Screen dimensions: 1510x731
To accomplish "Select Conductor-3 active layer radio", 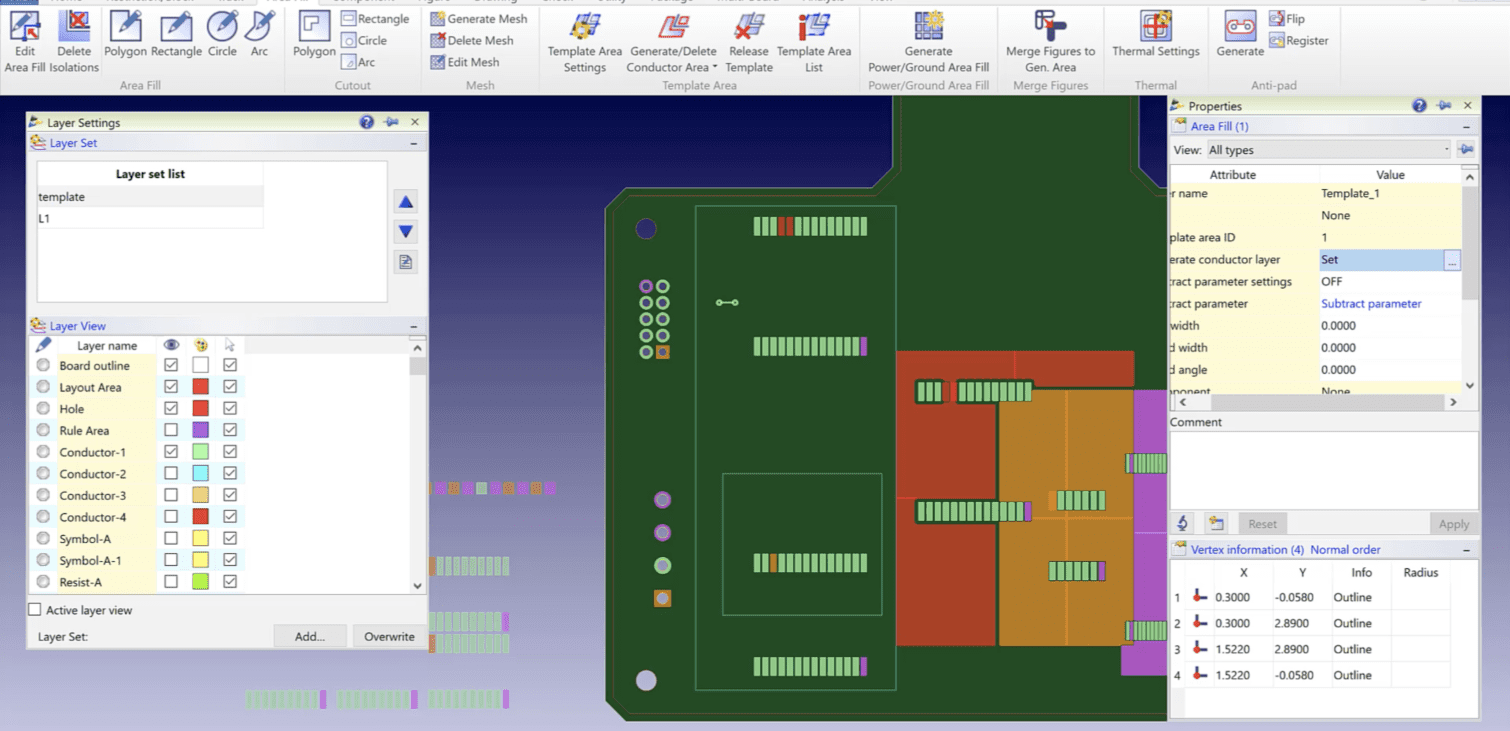I will (43, 495).
